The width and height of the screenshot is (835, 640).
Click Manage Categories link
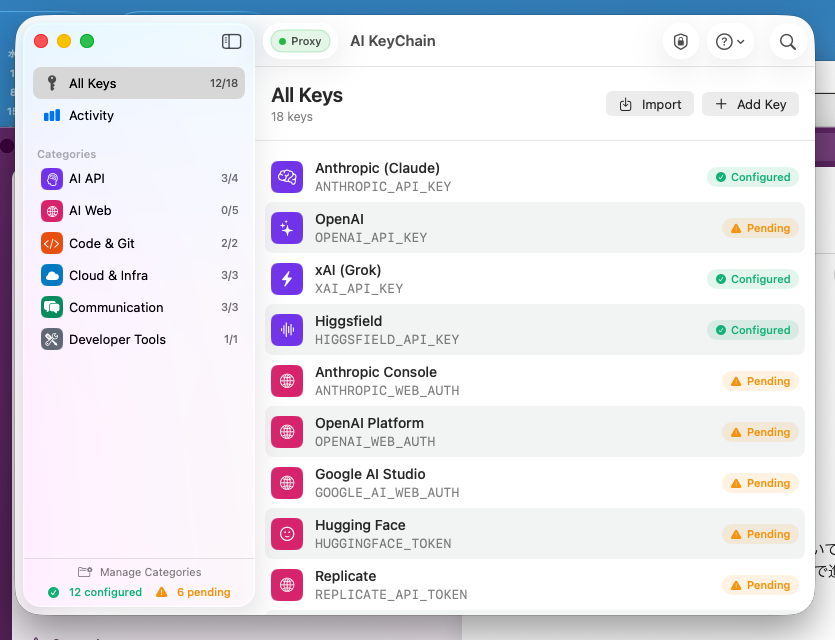139,572
